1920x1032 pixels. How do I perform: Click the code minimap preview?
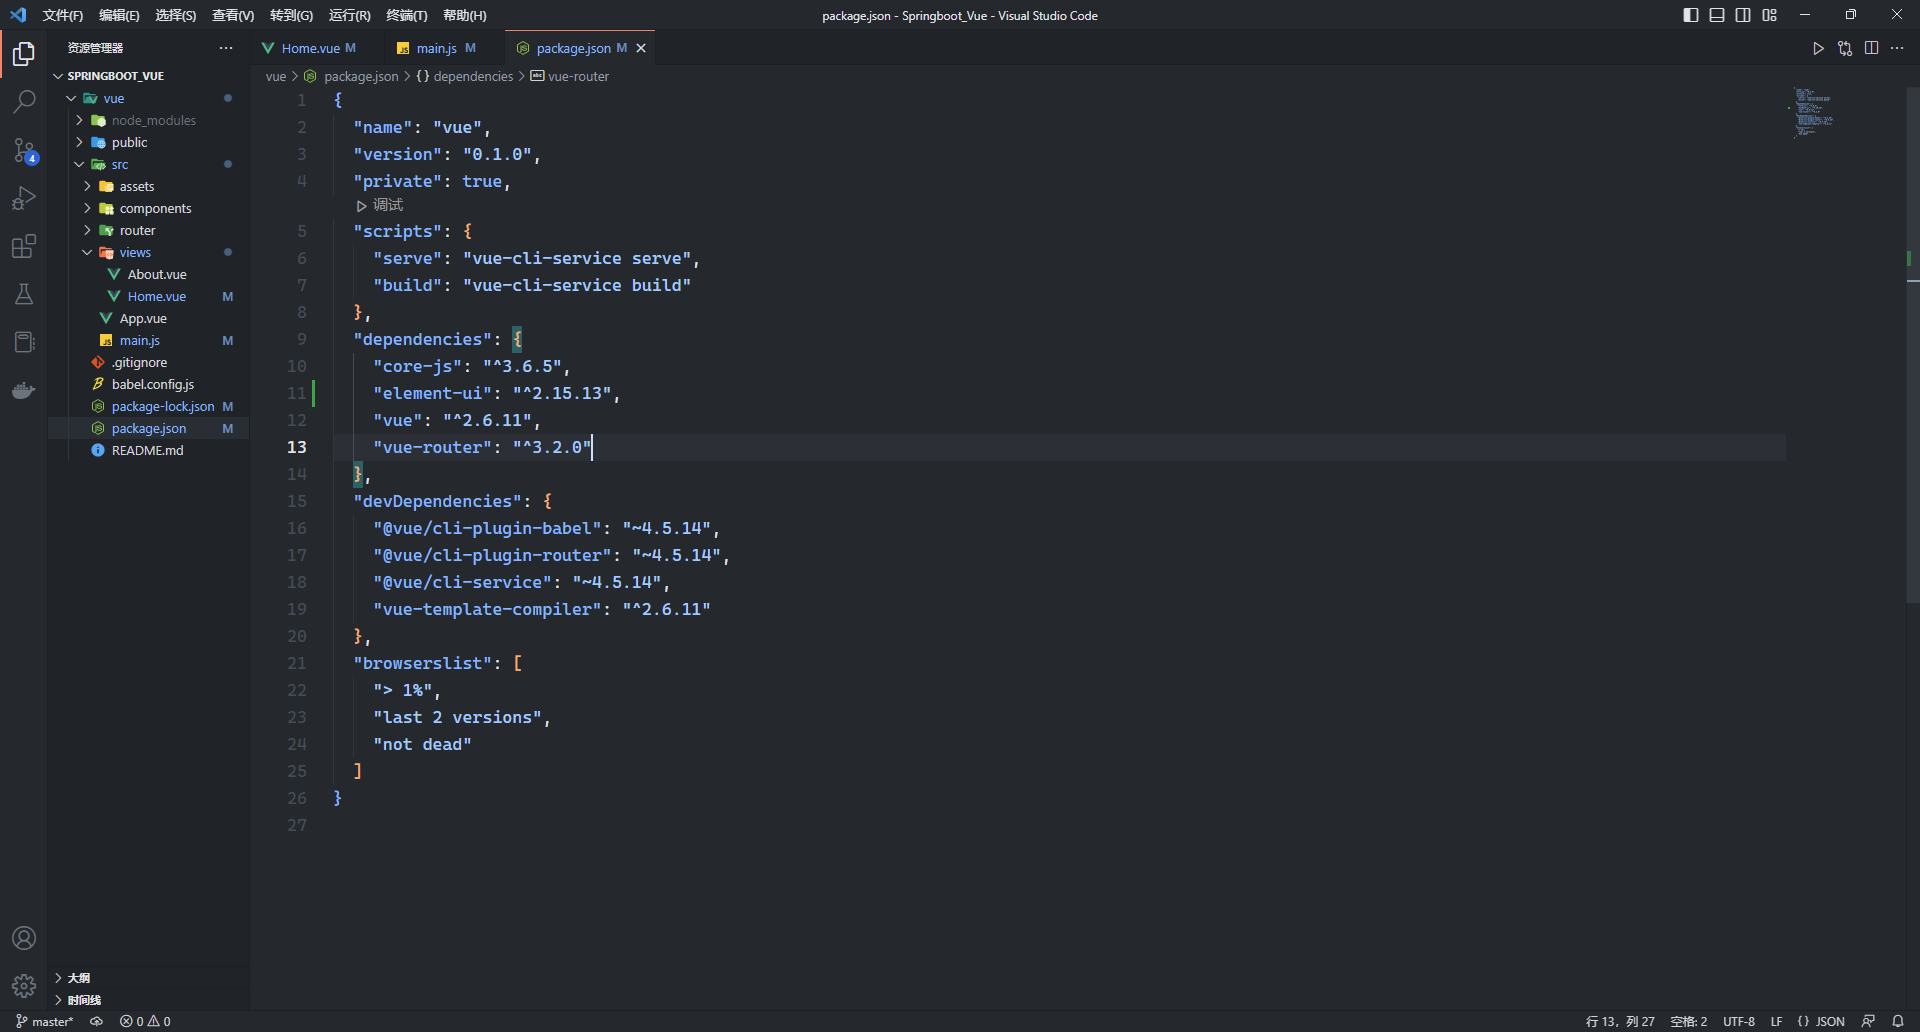pos(1814,111)
